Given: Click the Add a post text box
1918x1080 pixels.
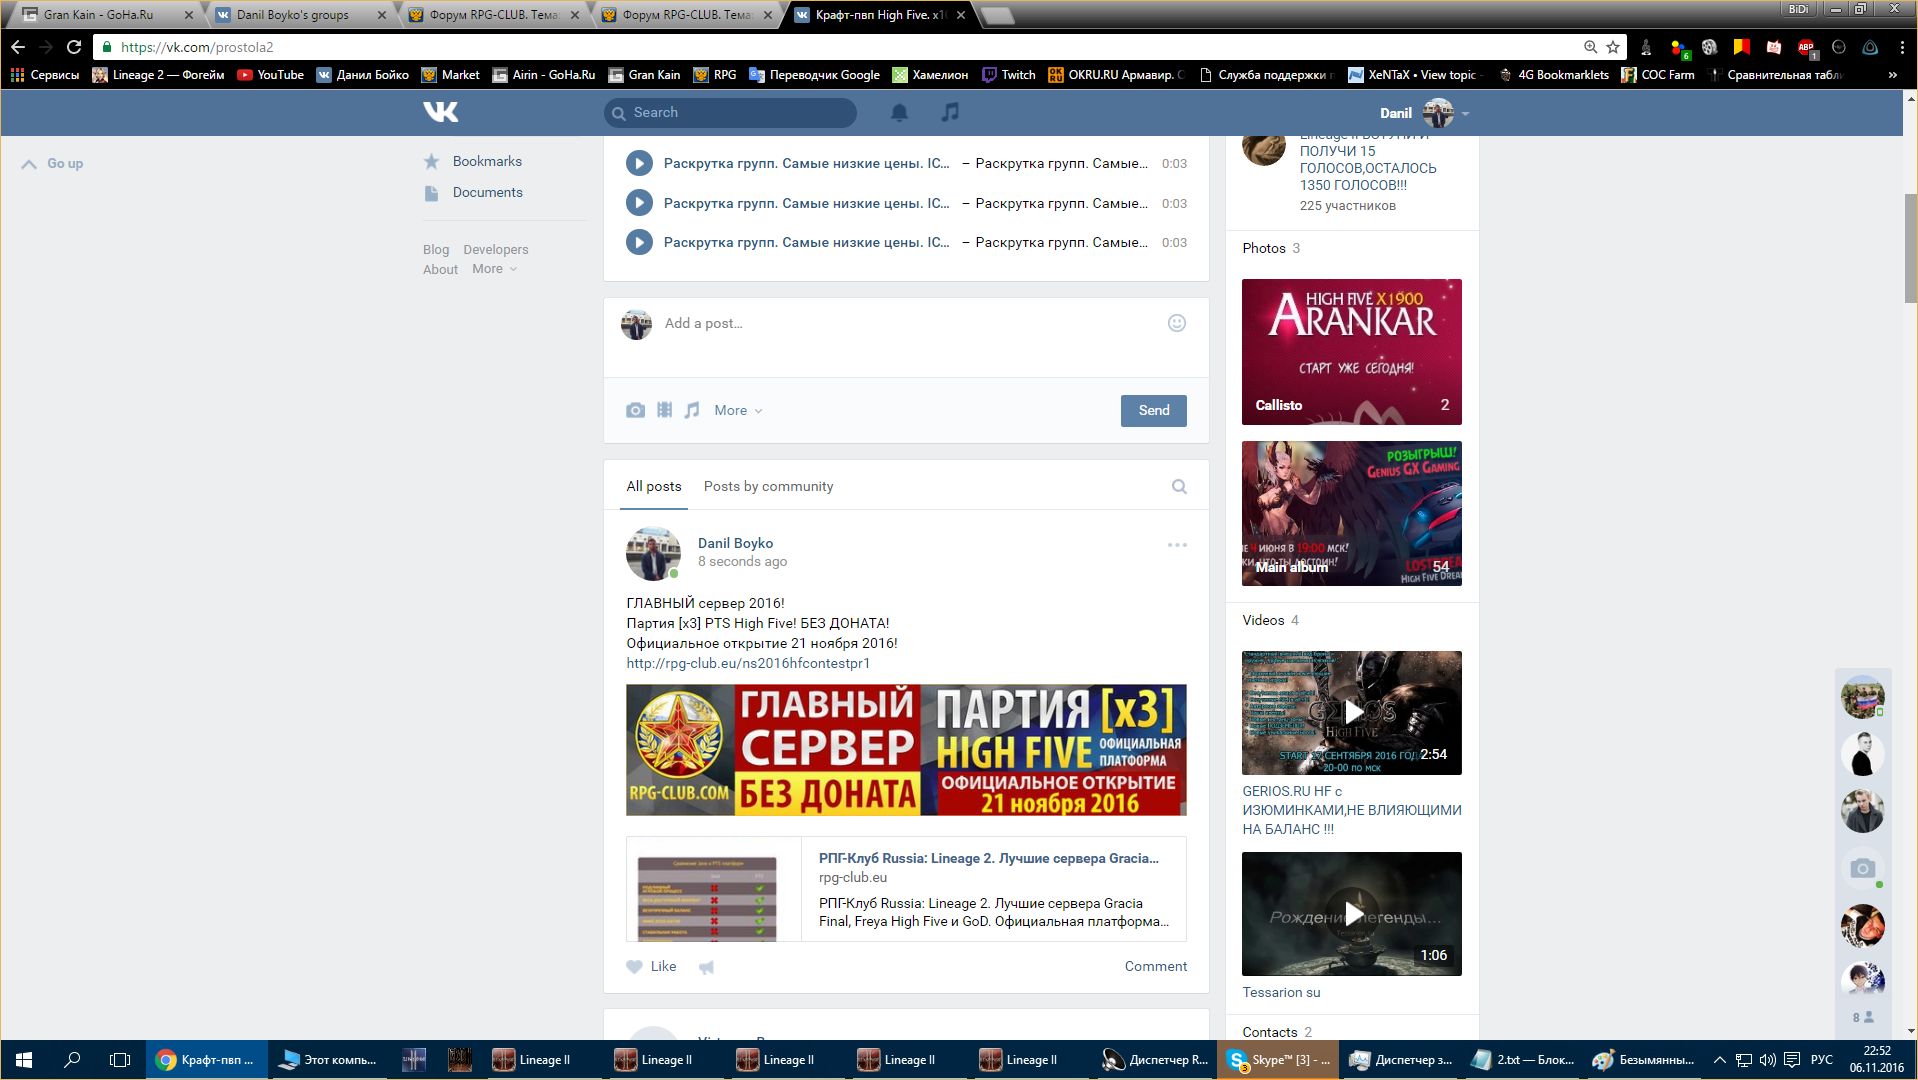Looking at the screenshot, I should 906,323.
